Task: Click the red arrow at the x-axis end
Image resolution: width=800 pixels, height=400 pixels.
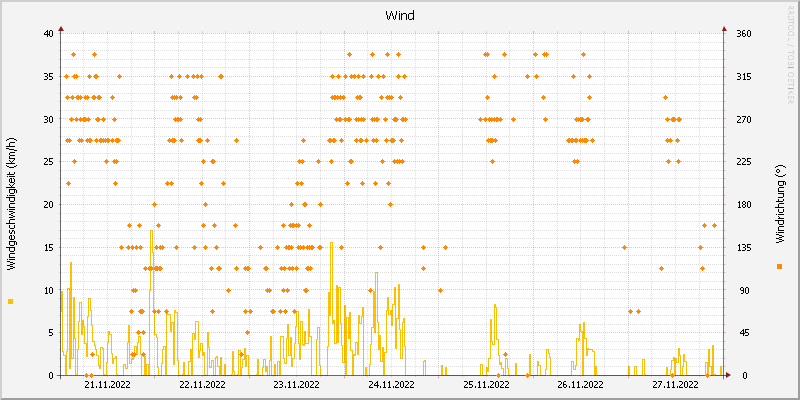Action: point(729,375)
